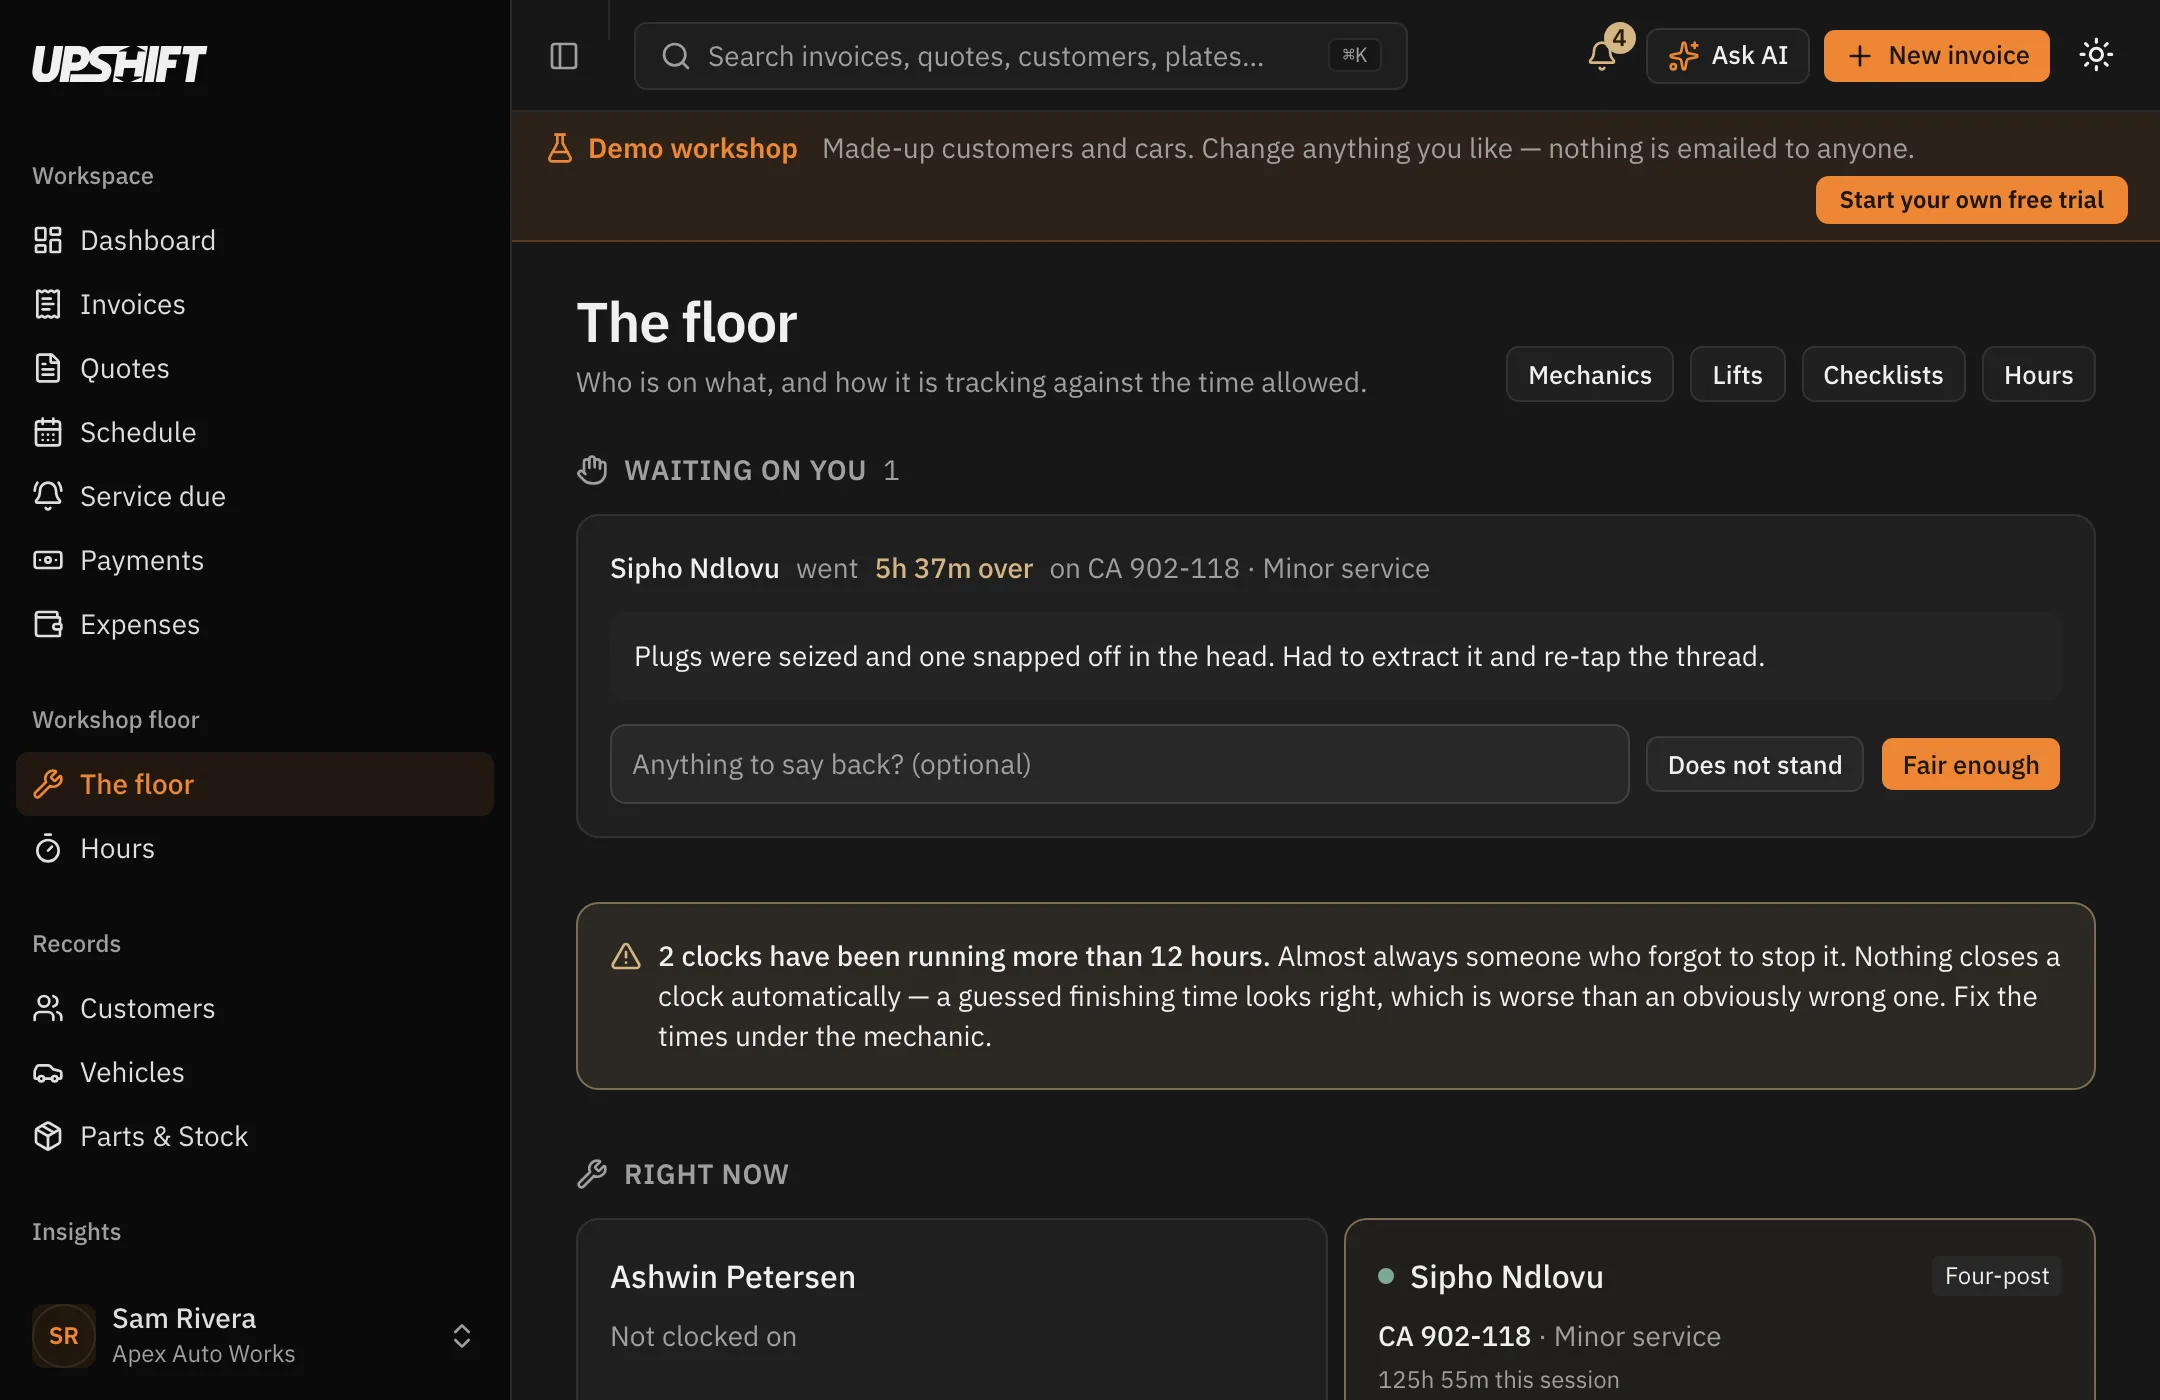The width and height of the screenshot is (2160, 1400).
Task: Expand the Sam Rivera account switcher
Action: [x=462, y=1336]
